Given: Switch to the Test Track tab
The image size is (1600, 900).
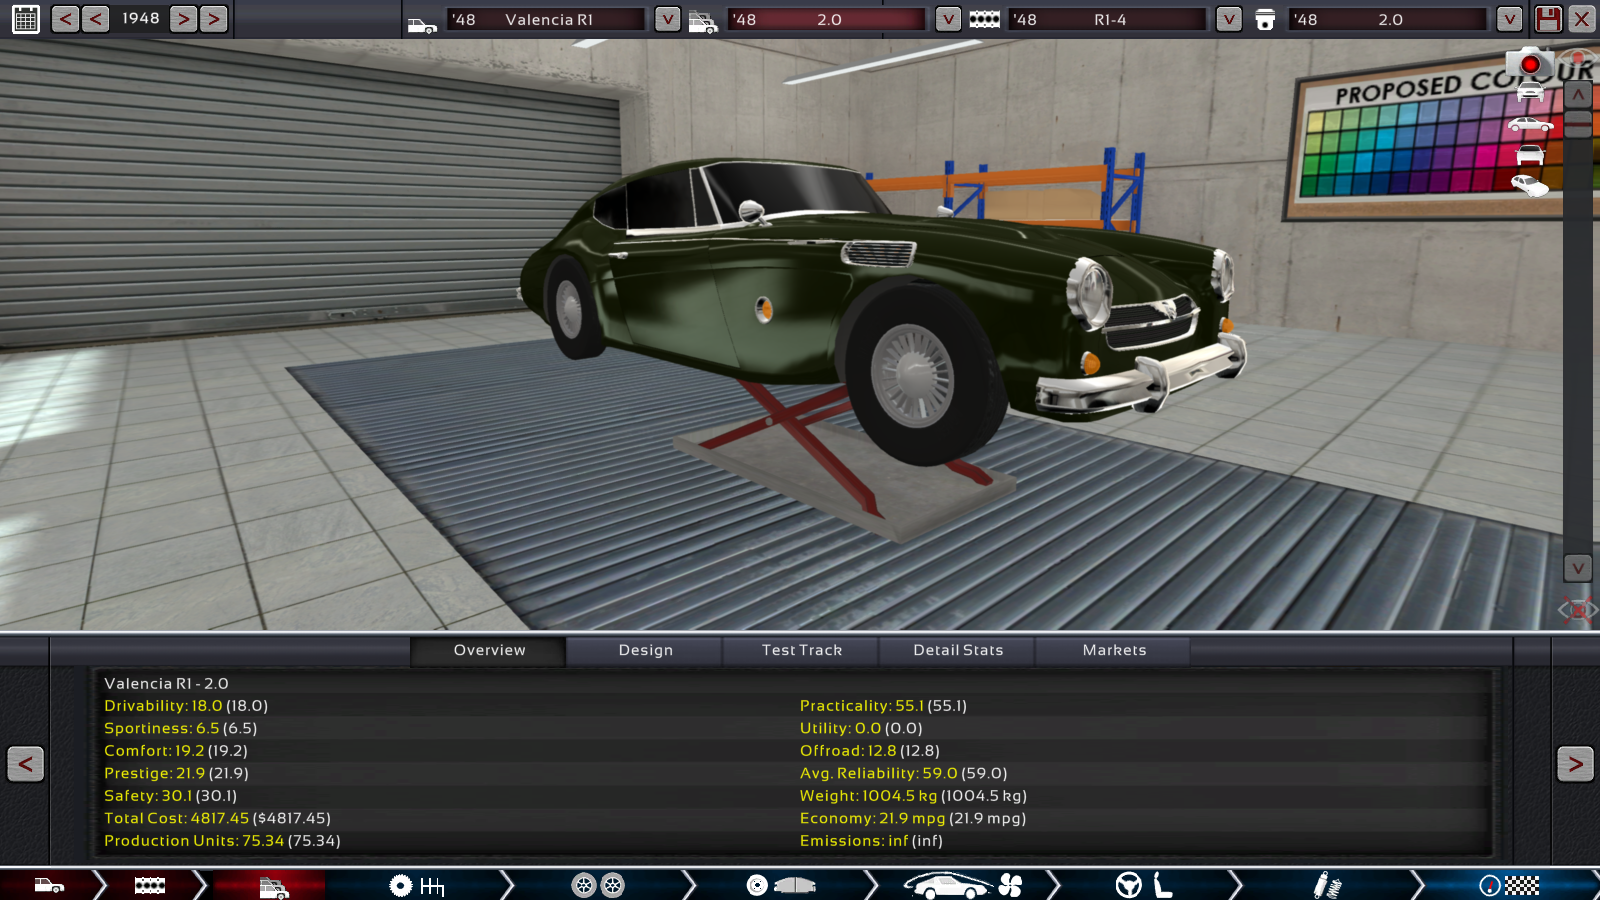Looking at the screenshot, I should pyautogui.click(x=801, y=650).
